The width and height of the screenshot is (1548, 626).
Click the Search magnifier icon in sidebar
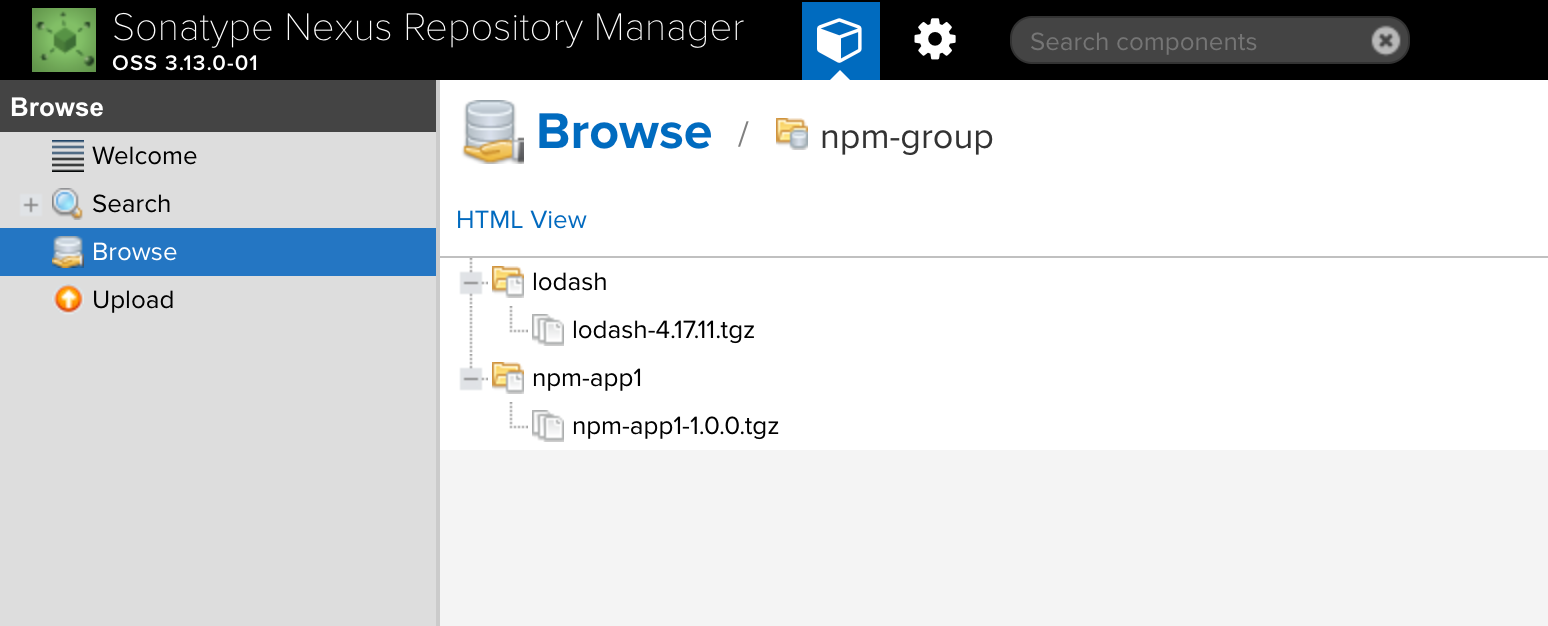click(x=67, y=204)
